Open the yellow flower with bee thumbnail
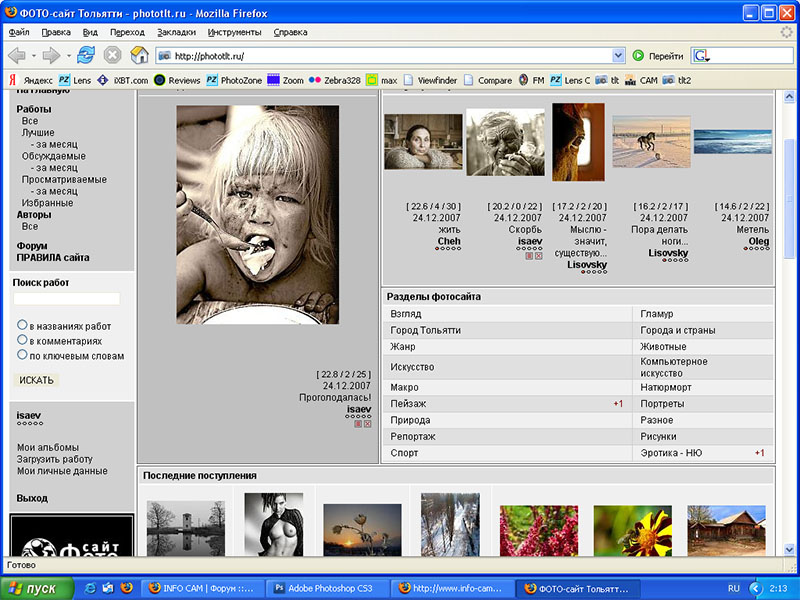This screenshot has height=600, width=800. tap(633, 530)
